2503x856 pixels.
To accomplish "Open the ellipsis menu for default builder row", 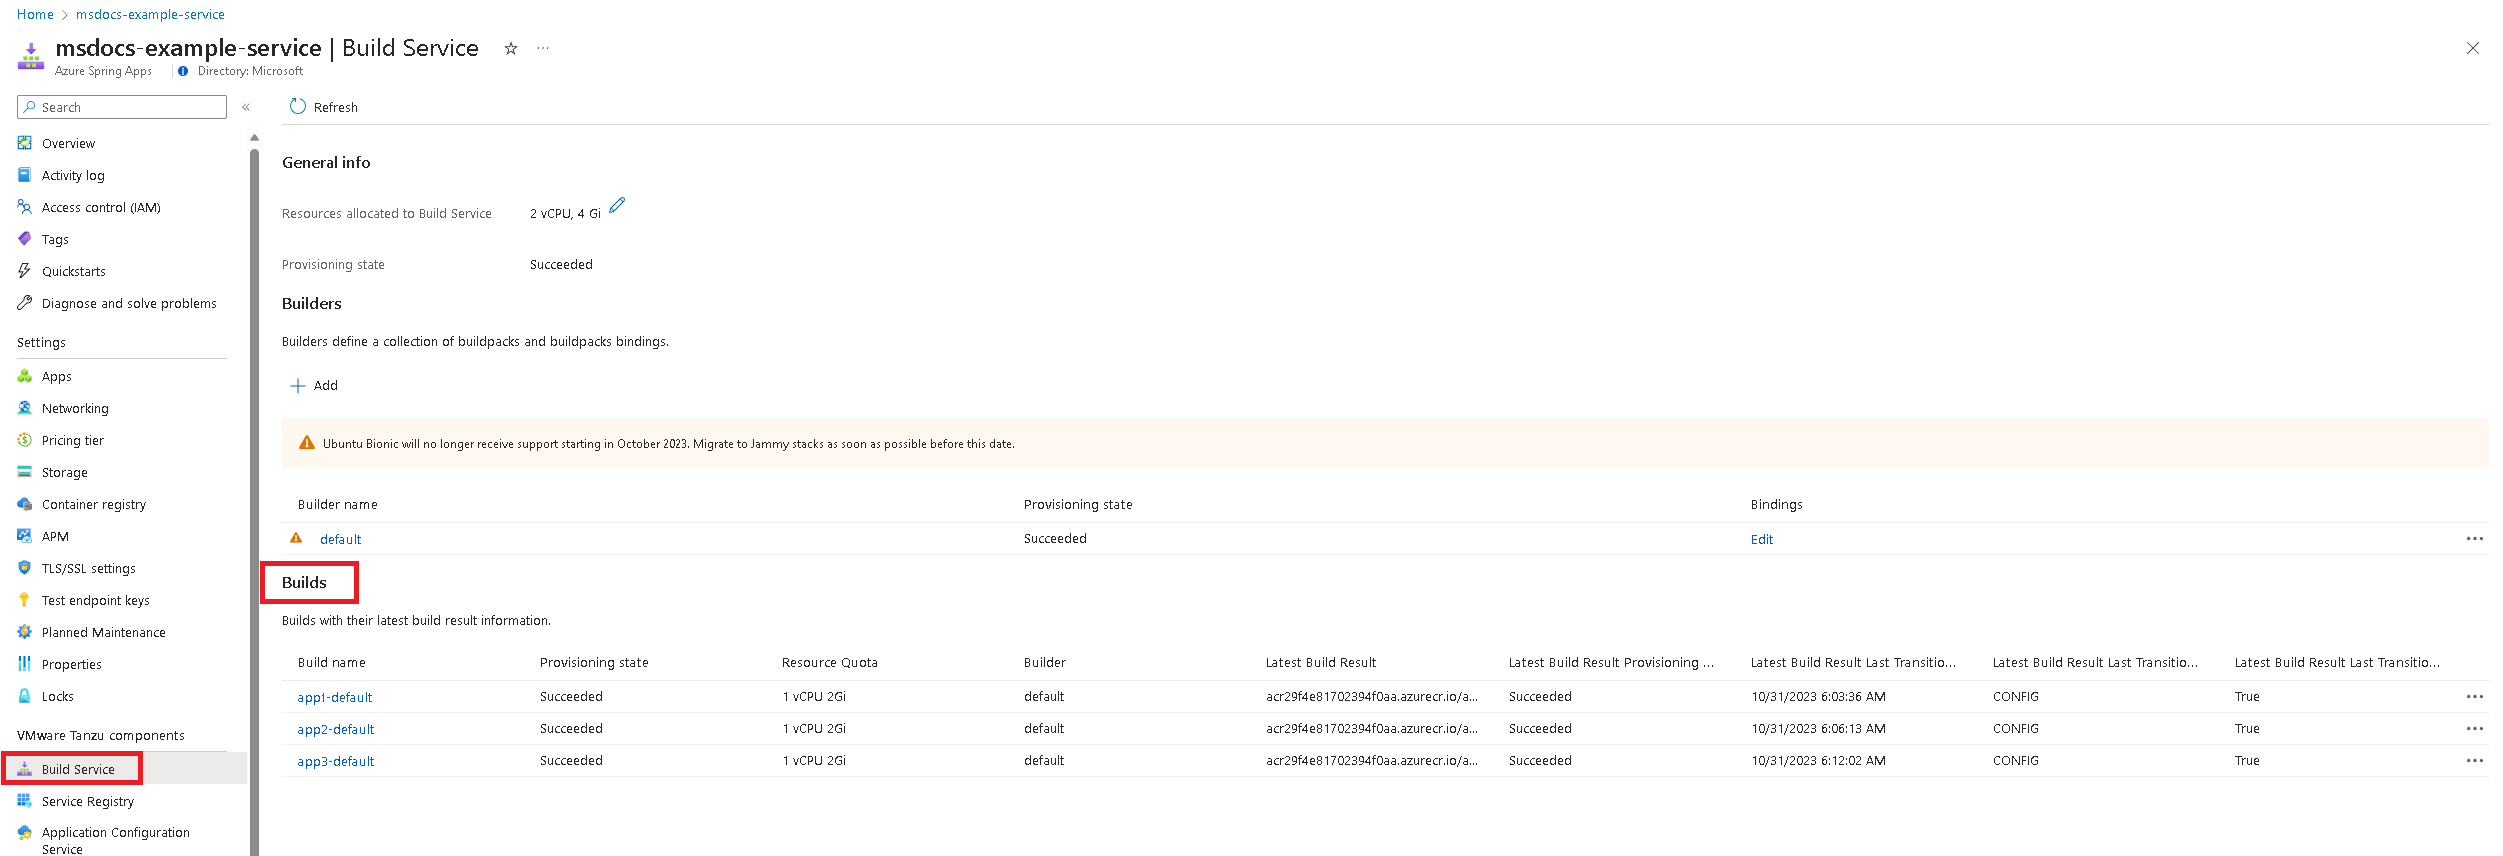I will [x=2474, y=539].
